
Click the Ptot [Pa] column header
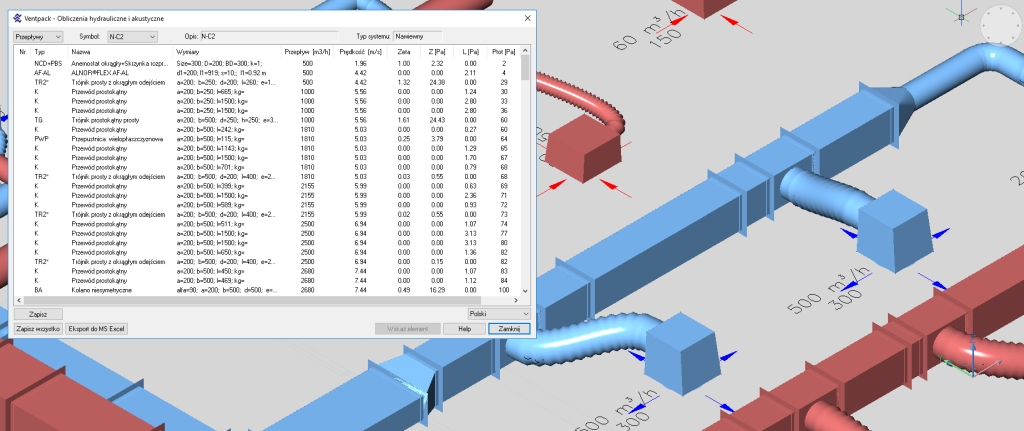pyautogui.click(x=503, y=50)
